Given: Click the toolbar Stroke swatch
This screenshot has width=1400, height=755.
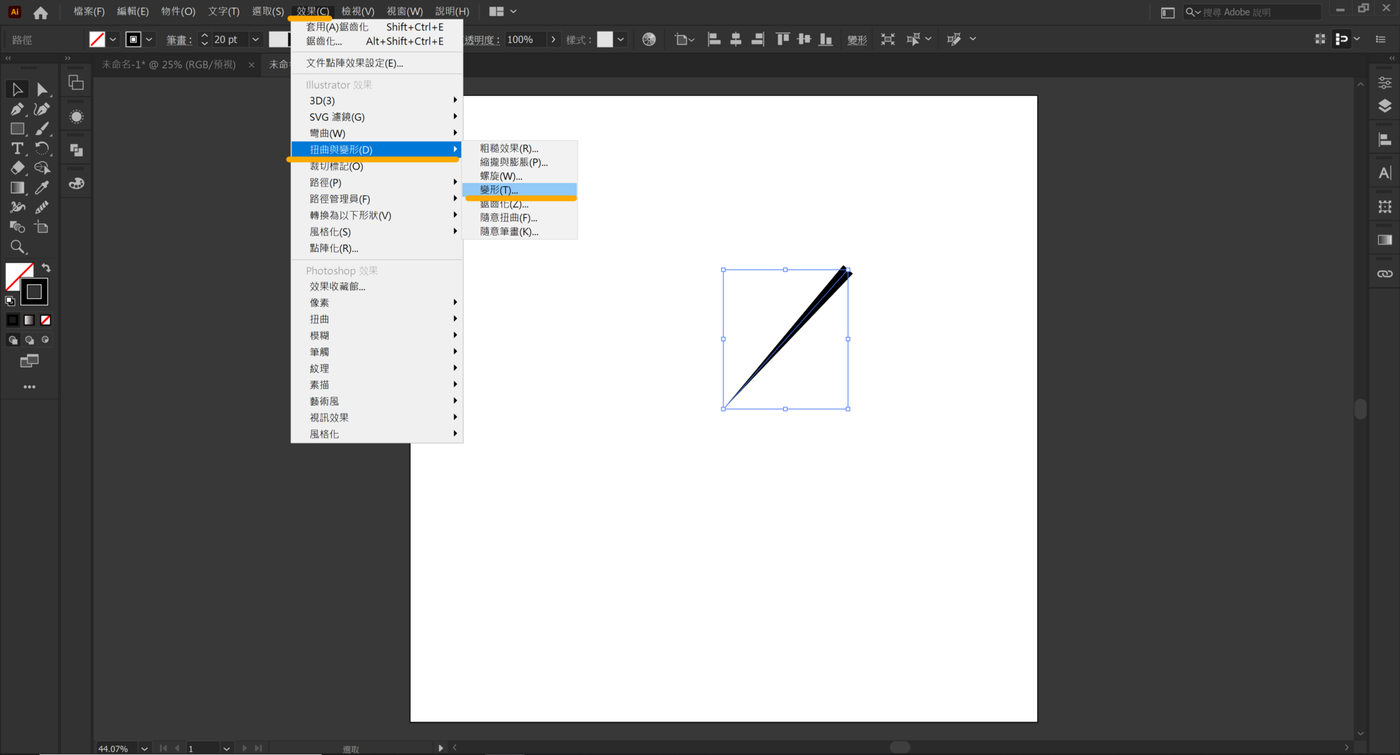Looking at the screenshot, I should [34, 292].
